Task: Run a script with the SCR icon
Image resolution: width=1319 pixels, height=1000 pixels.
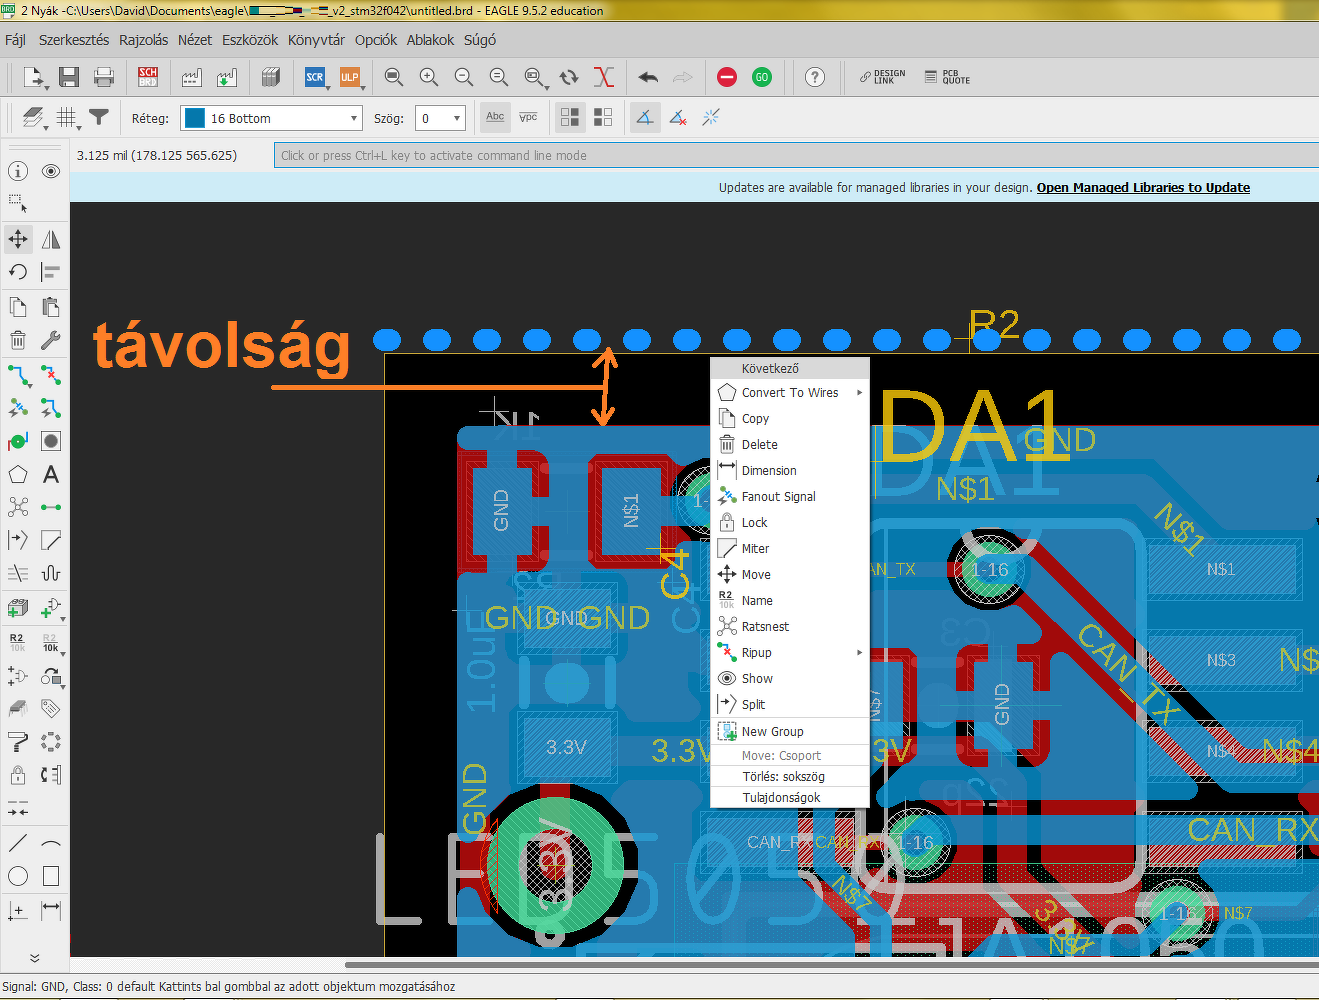Action: point(315,77)
